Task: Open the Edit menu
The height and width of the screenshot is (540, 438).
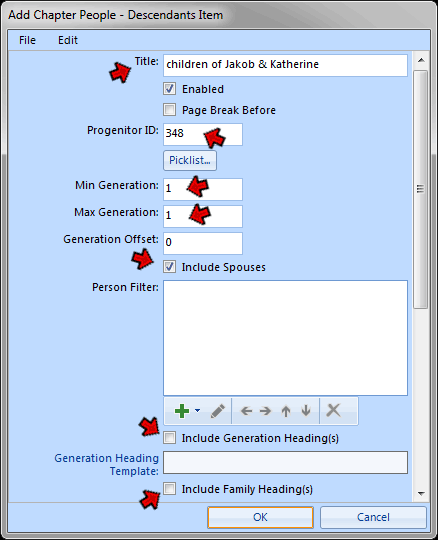Action: pos(67,40)
